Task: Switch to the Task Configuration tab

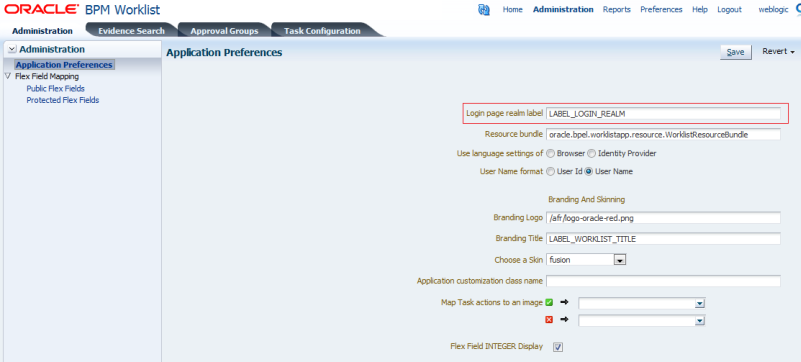Action: click(x=322, y=31)
